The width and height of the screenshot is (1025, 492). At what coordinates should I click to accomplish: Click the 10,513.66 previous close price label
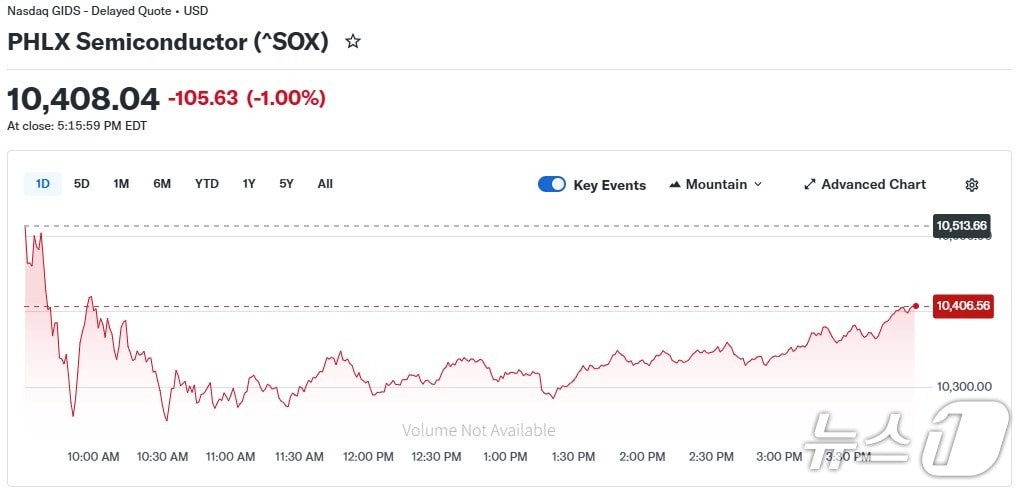point(962,226)
